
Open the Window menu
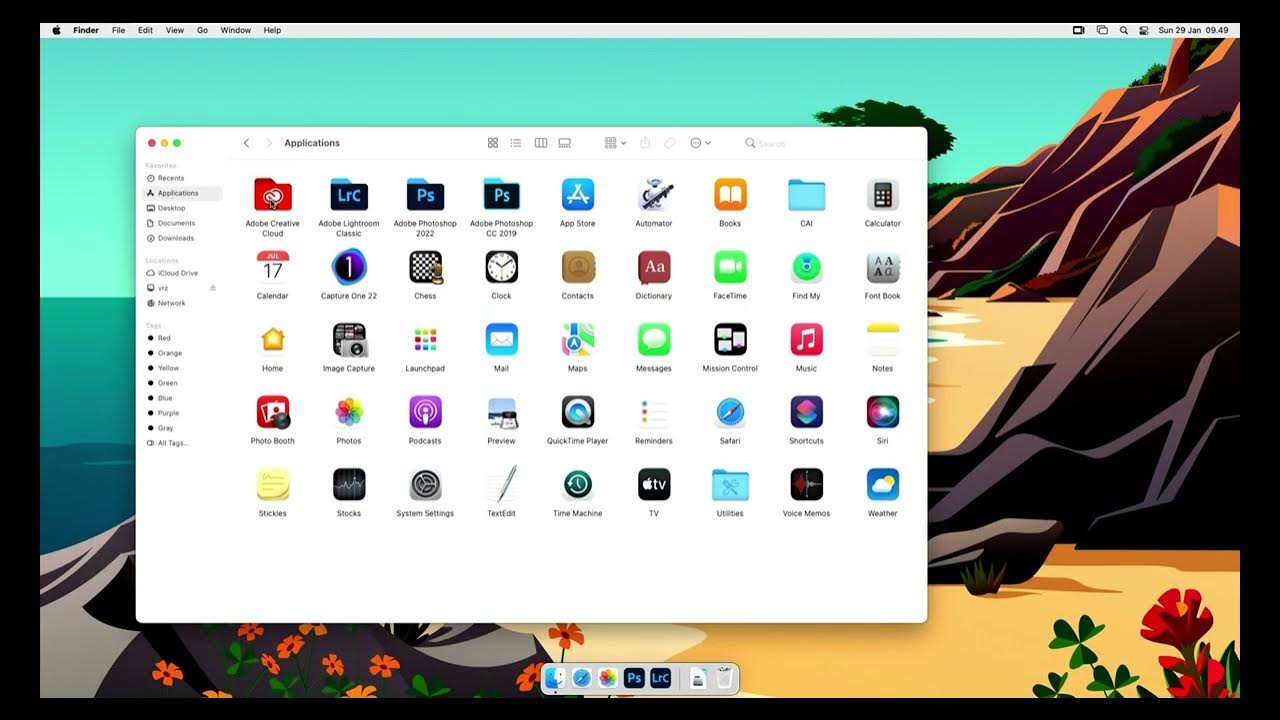point(236,30)
